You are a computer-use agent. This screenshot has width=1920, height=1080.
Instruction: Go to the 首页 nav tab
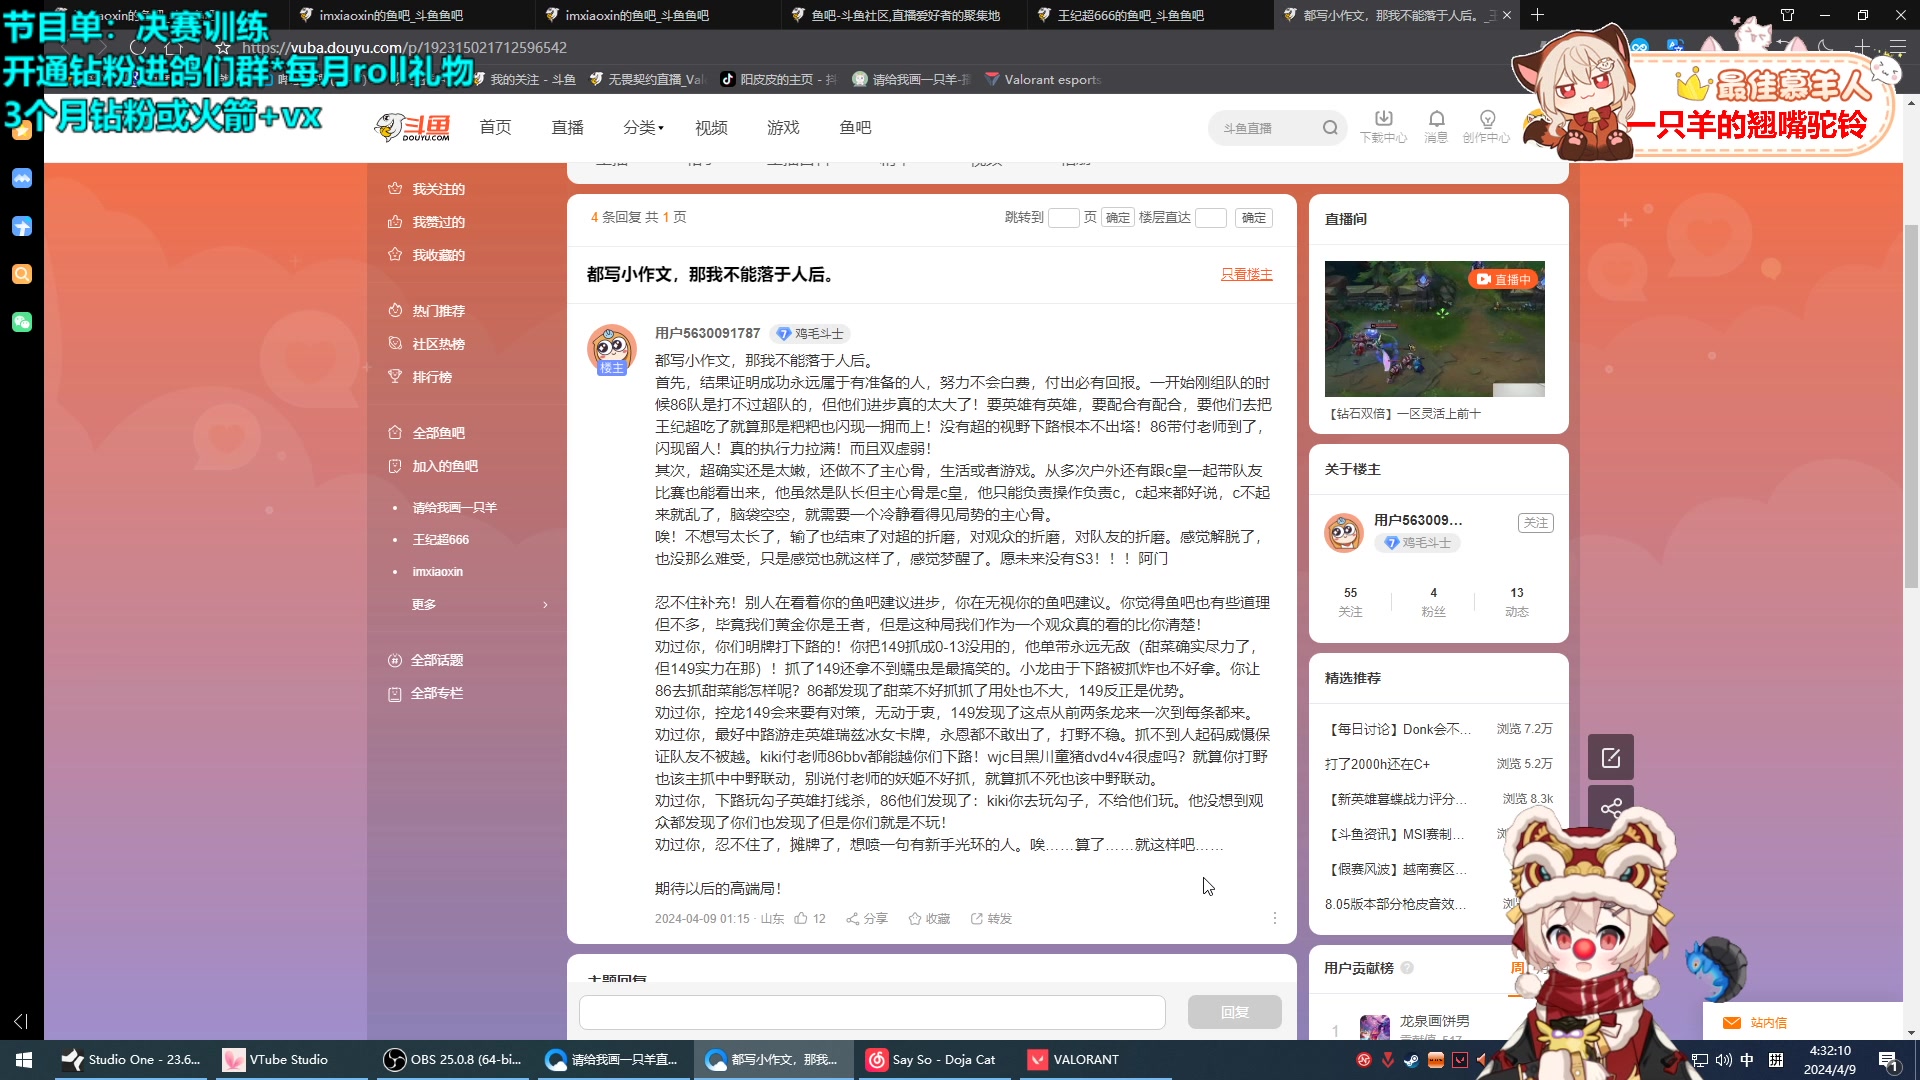[x=495, y=128]
